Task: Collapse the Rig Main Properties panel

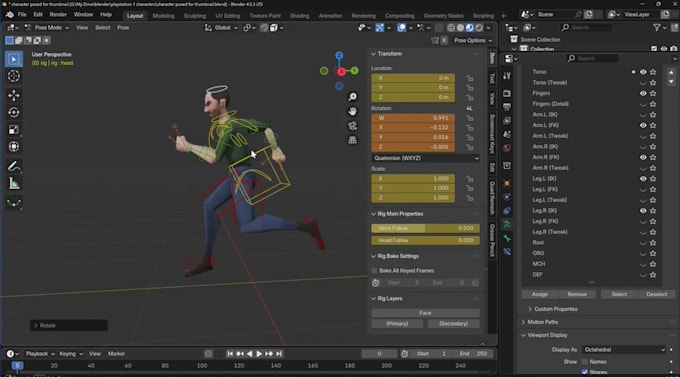Action: pos(373,214)
